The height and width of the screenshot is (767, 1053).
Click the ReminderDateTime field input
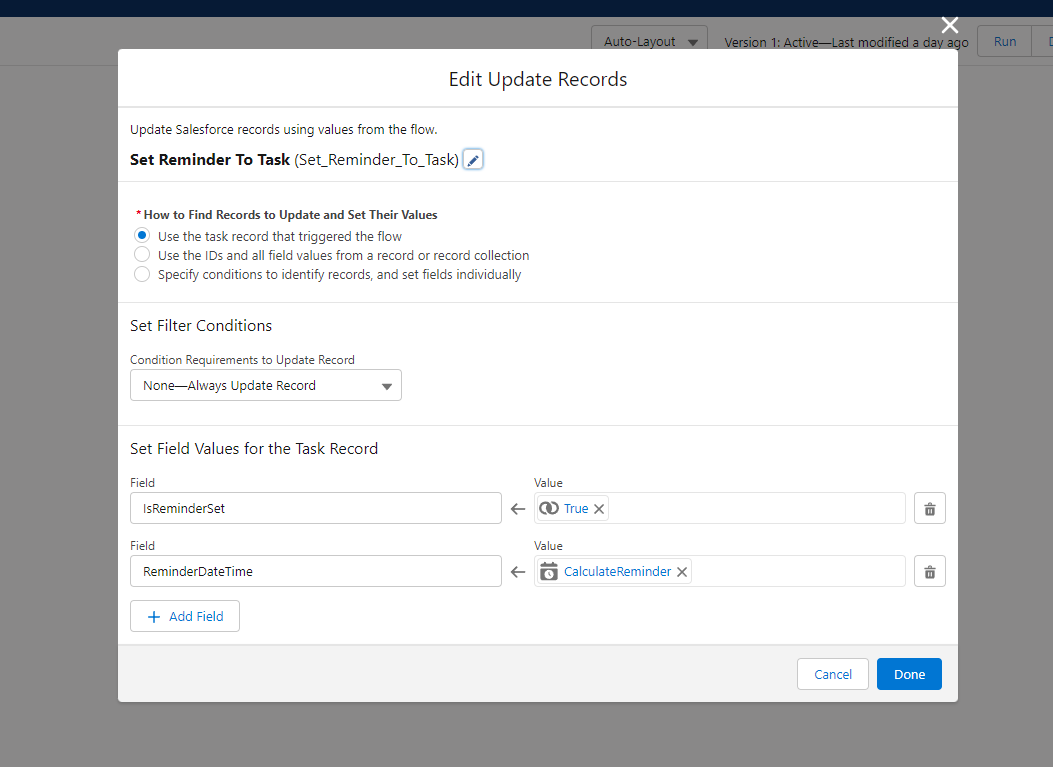click(315, 572)
